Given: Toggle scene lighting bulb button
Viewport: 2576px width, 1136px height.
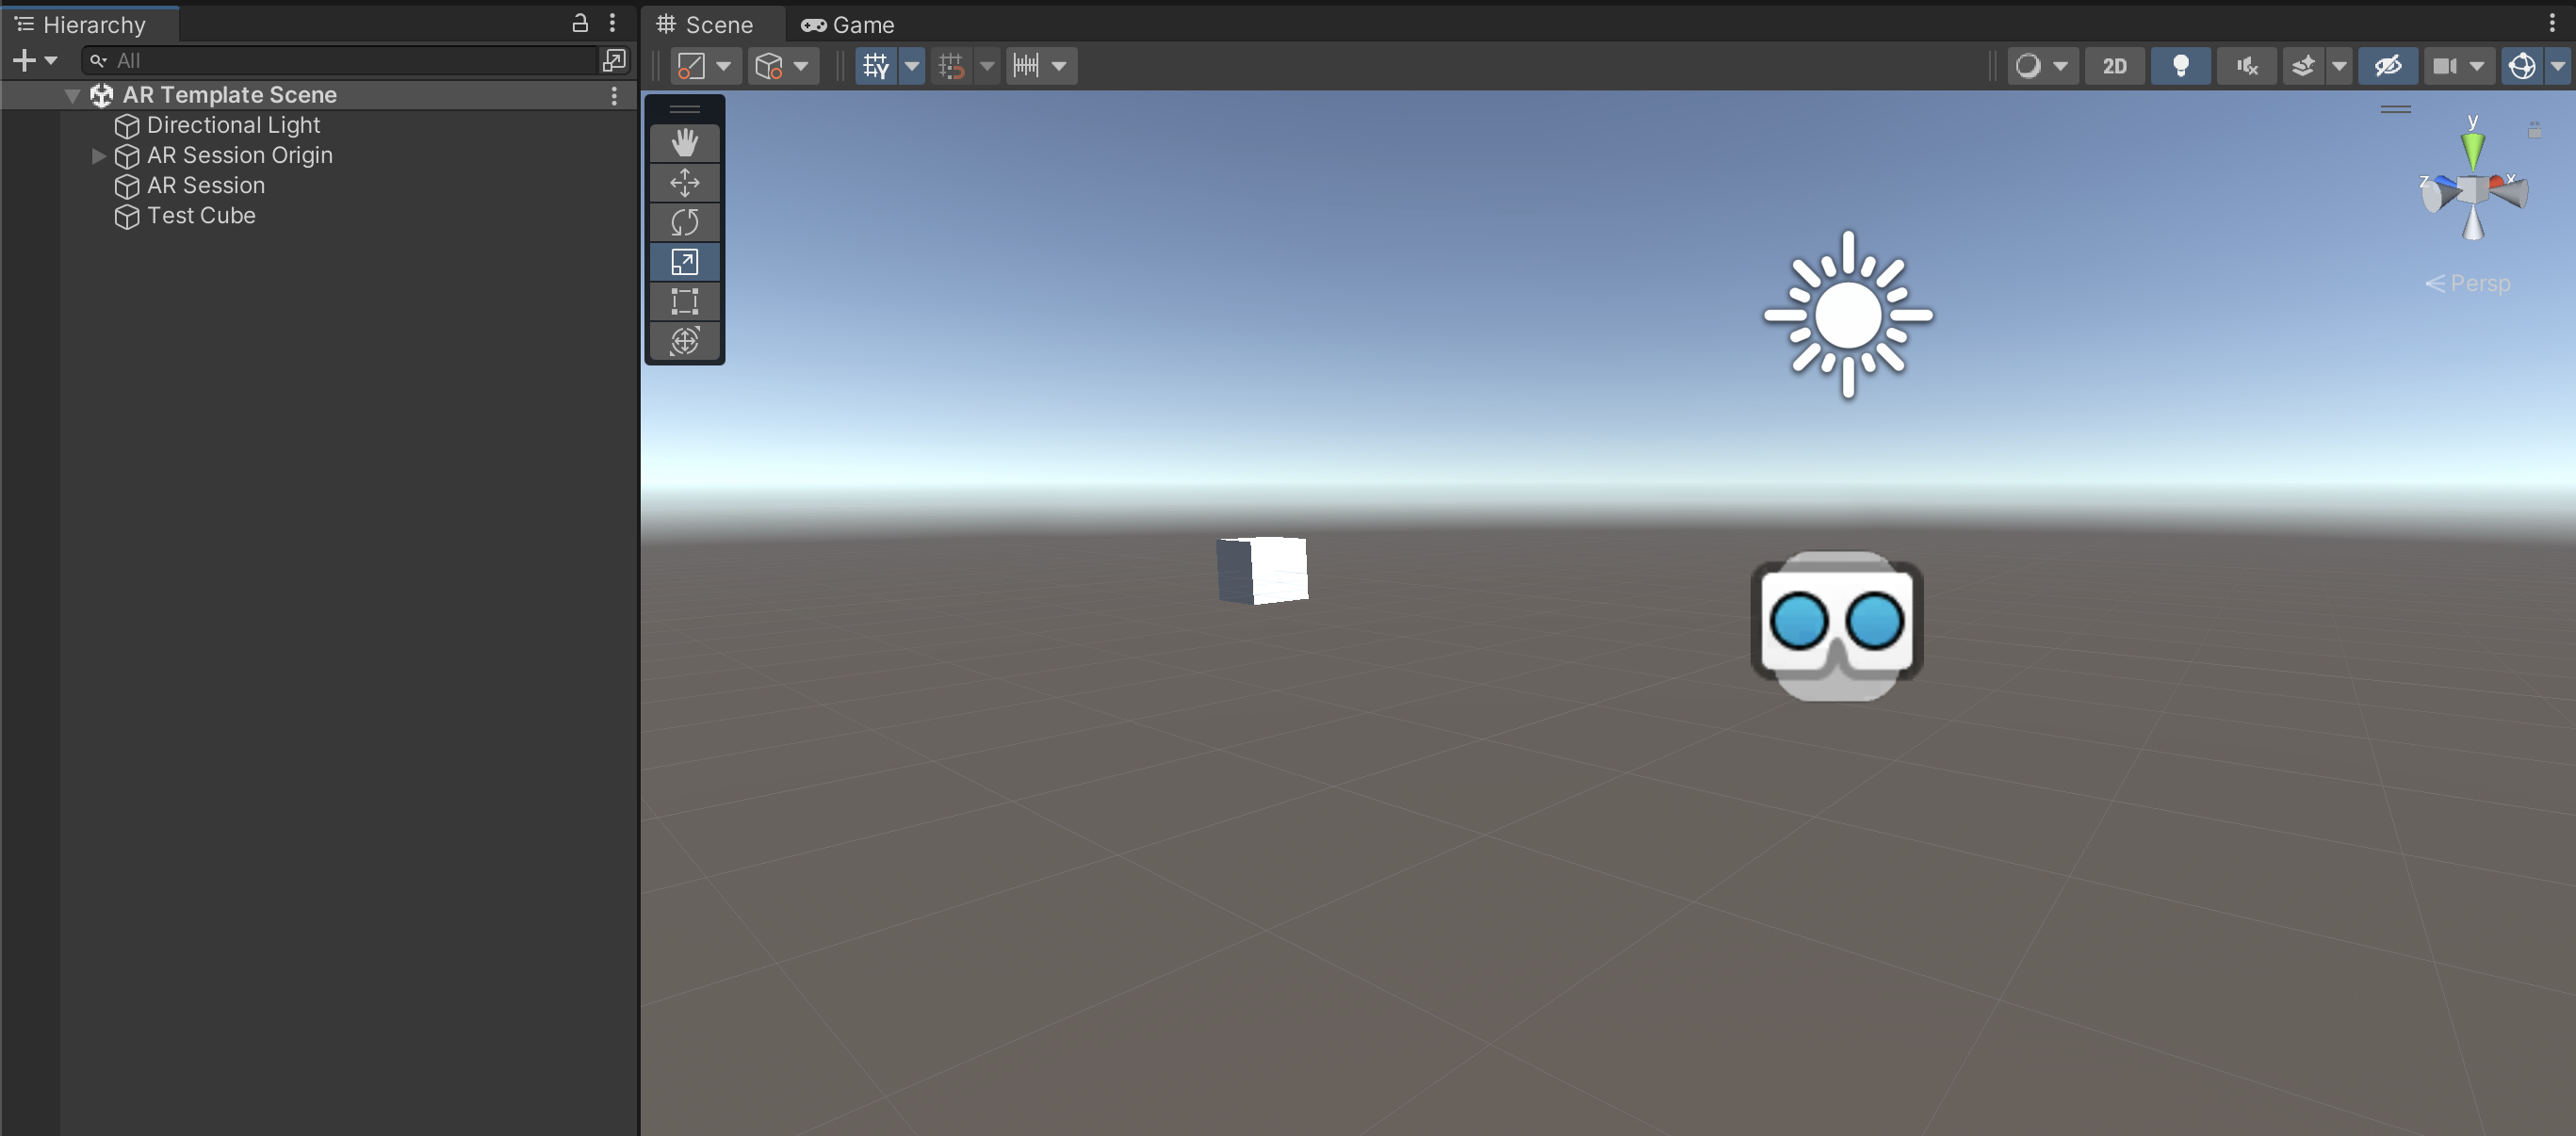Looking at the screenshot, I should (2180, 66).
